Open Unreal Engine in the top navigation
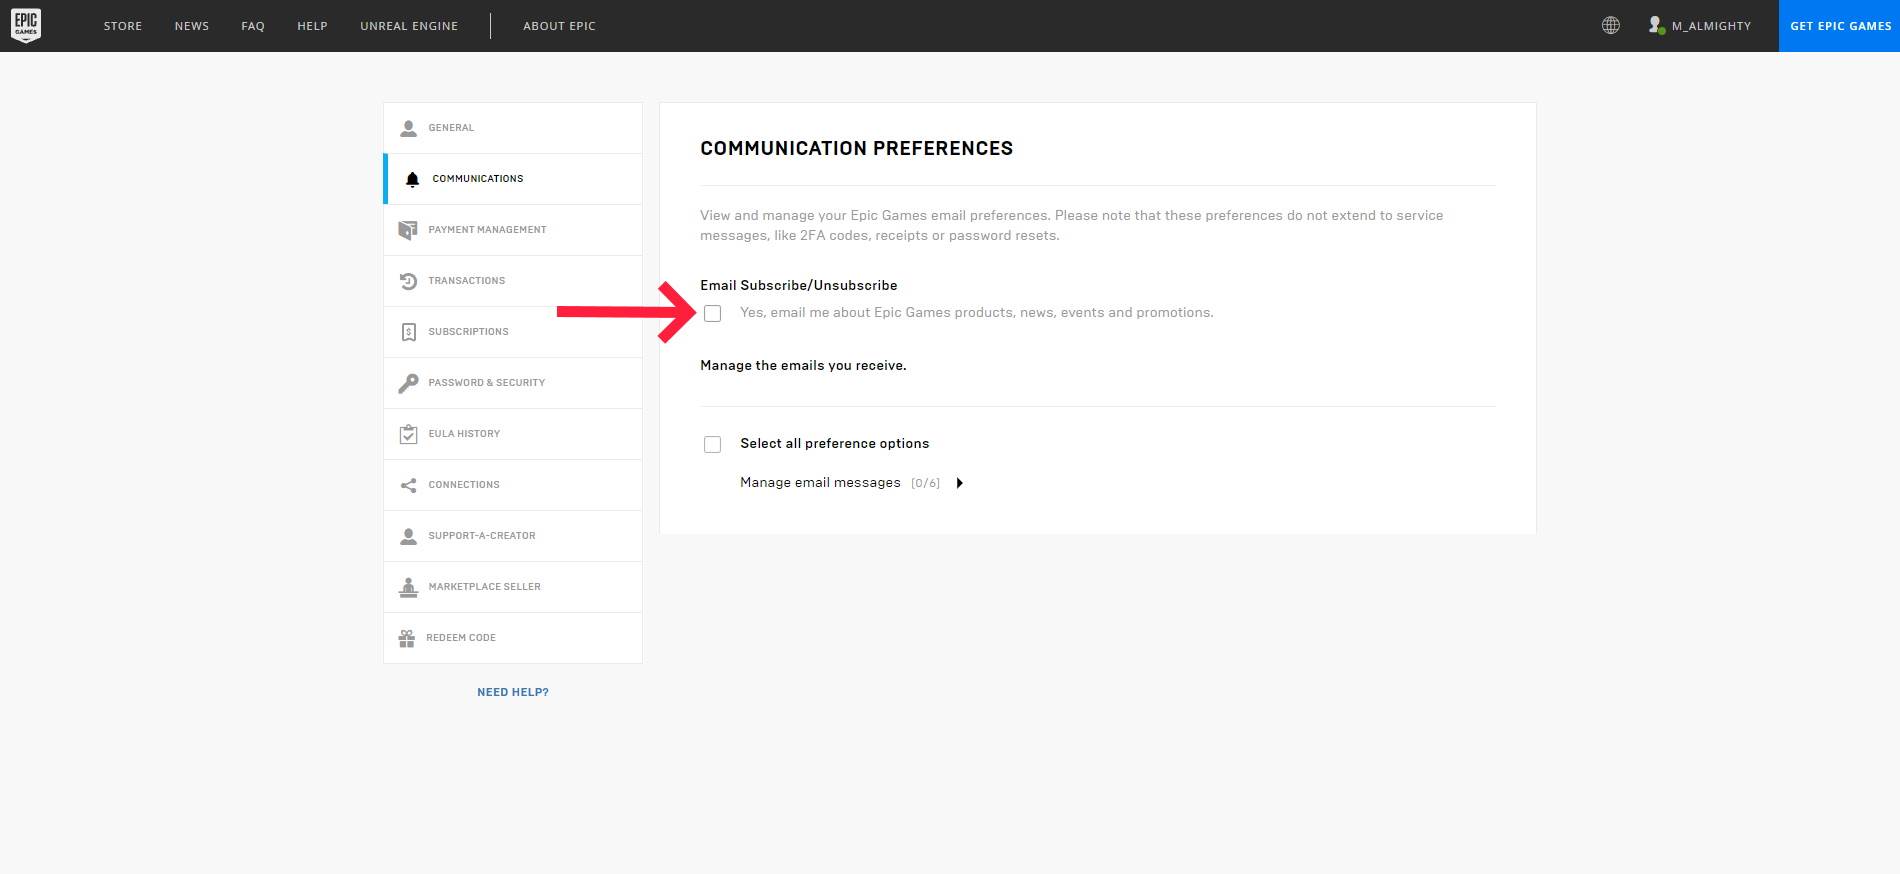1900x874 pixels. [409, 26]
